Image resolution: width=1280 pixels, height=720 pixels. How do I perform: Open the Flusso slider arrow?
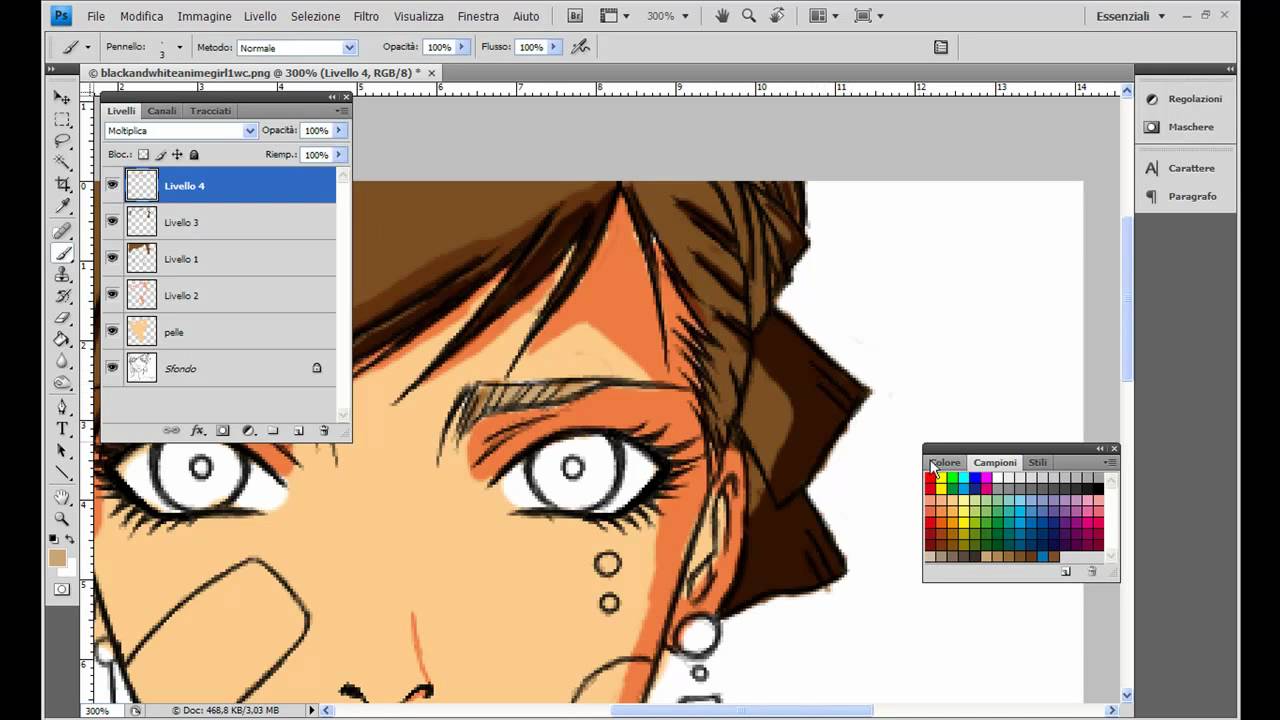(x=553, y=47)
